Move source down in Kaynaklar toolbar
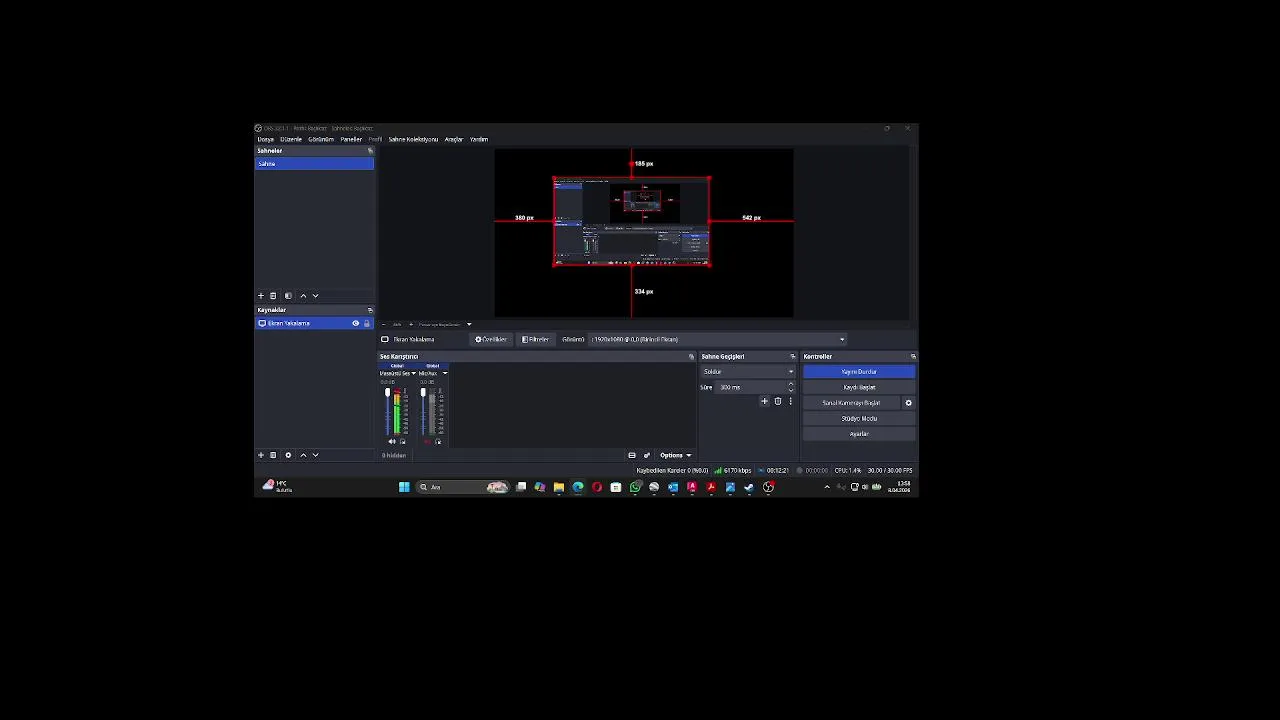Image resolution: width=1280 pixels, height=720 pixels. pos(315,455)
